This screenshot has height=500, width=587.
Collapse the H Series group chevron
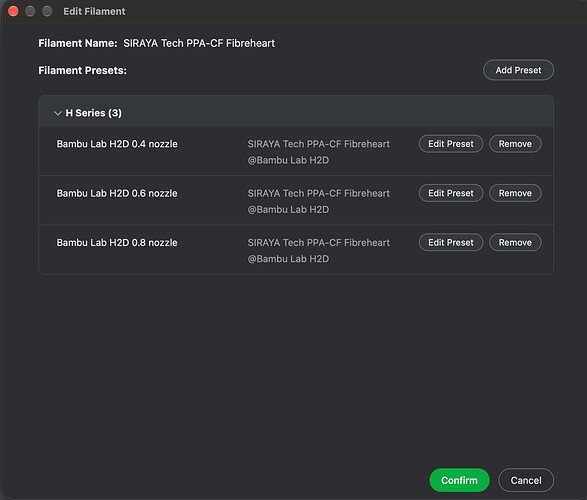pos(58,113)
